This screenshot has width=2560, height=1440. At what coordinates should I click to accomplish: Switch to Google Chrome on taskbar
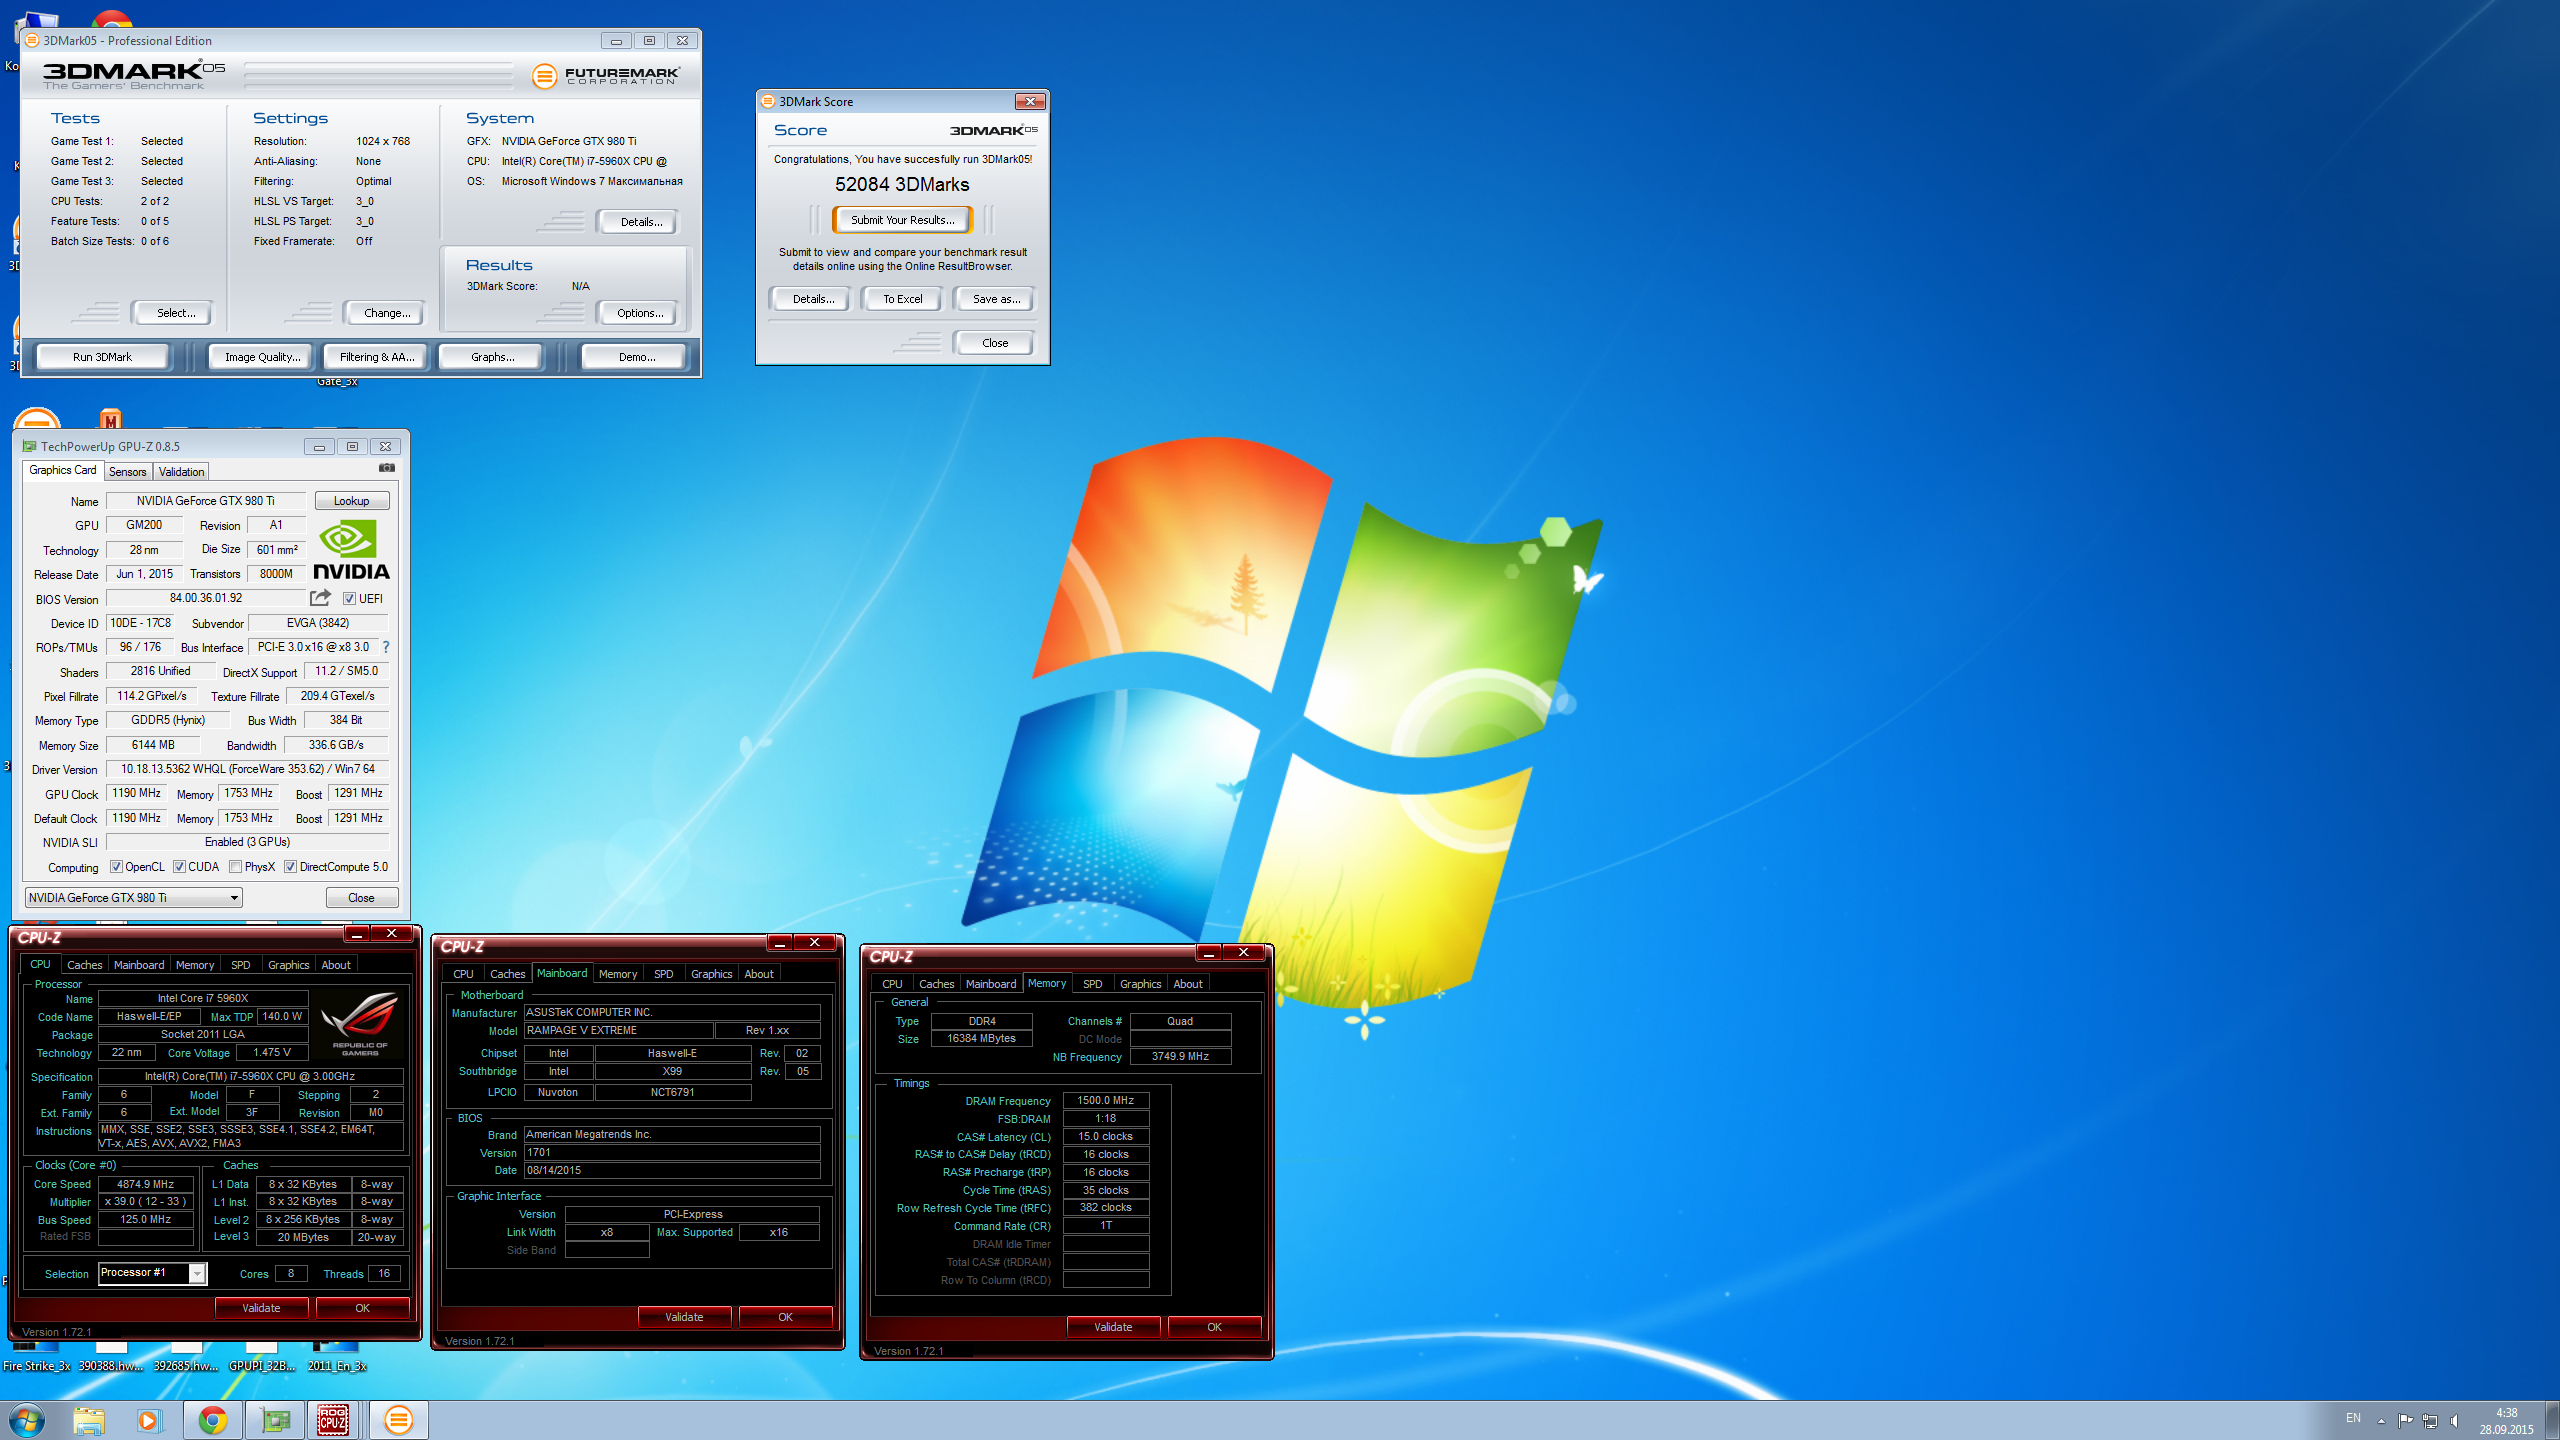click(212, 1420)
